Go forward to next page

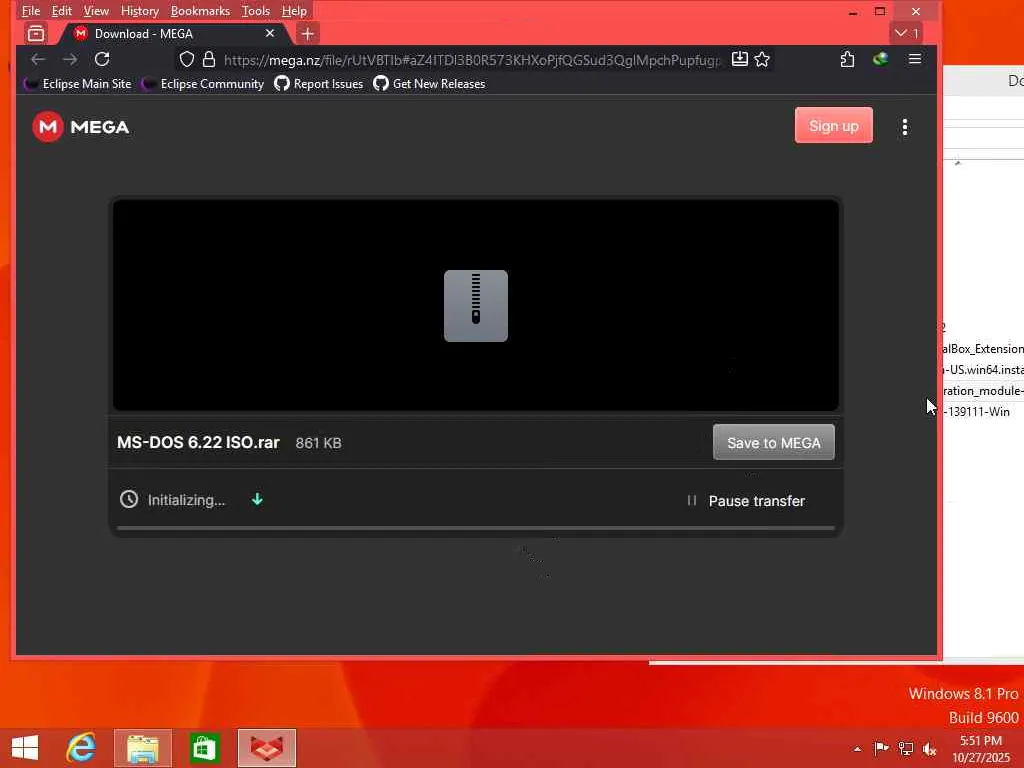pyautogui.click(x=70, y=59)
